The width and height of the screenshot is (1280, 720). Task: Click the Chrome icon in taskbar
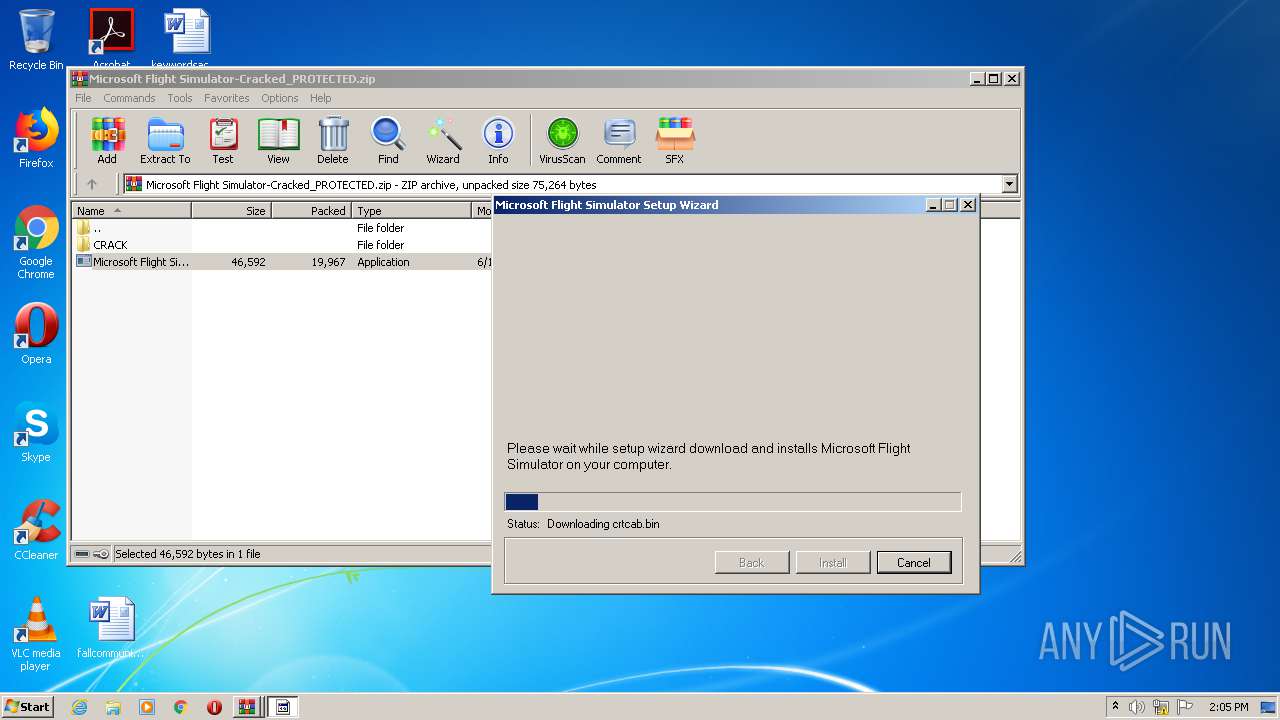click(x=180, y=707)
